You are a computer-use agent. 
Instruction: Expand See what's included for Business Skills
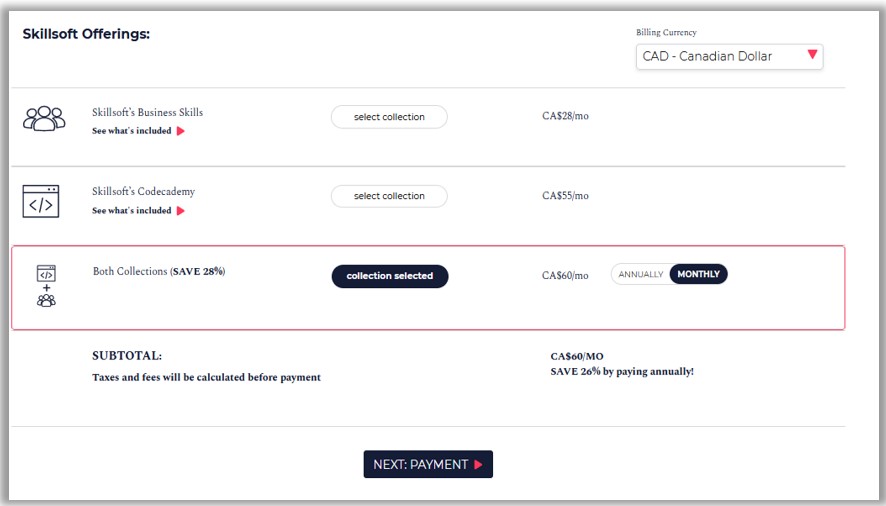click(132, 131)
